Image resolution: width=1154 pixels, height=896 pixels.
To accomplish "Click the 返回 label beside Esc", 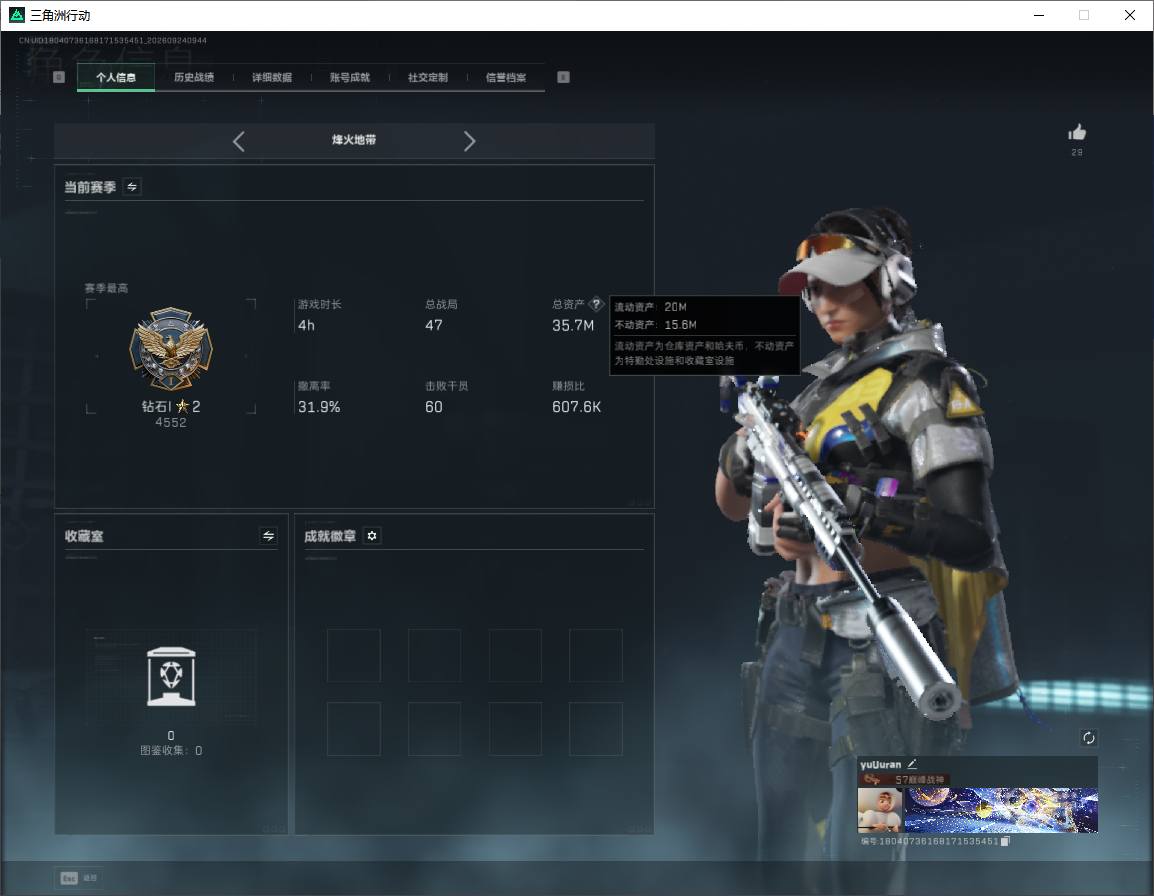I will 90,878.
